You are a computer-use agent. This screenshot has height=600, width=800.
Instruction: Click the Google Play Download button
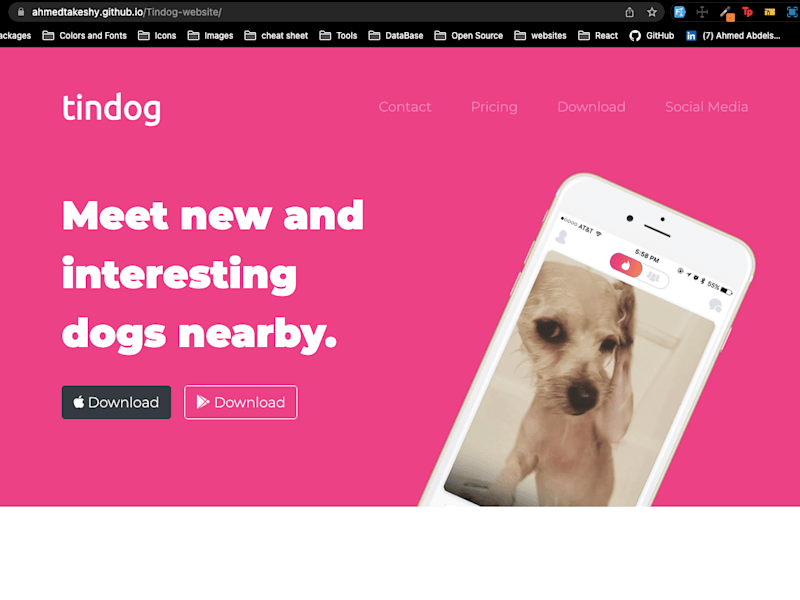(x=240, y=402)
